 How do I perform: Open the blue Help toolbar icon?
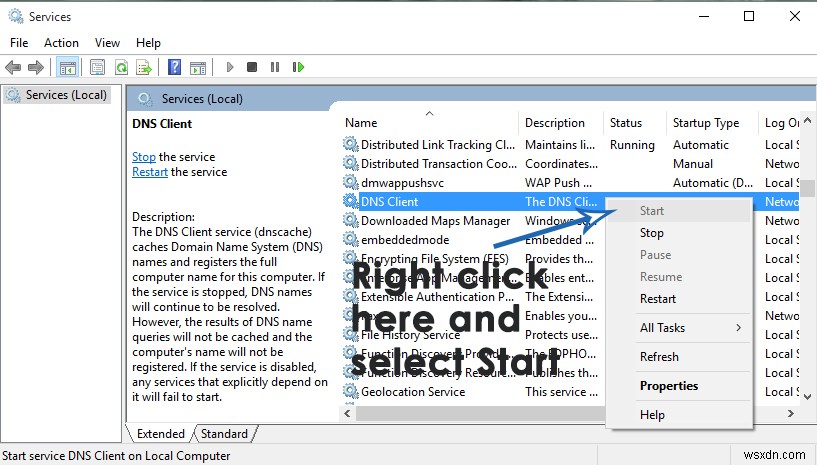pyautogui.click(x=175, y=67)
